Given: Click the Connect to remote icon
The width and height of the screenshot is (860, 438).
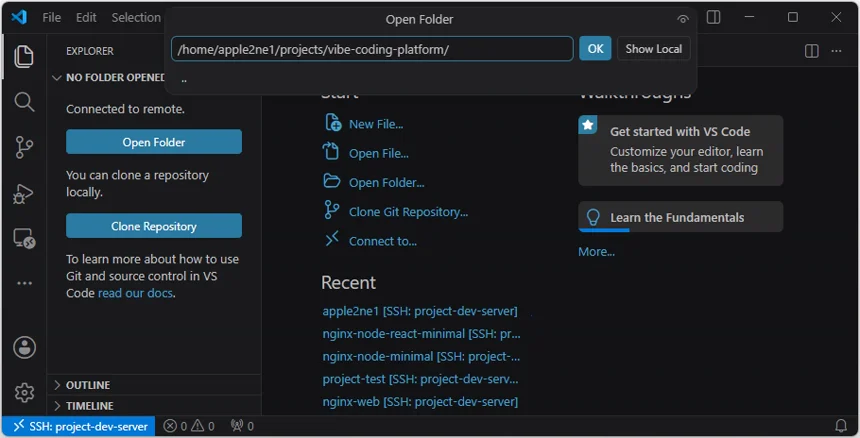Looking at the screenshot, I should click(332, 239).
